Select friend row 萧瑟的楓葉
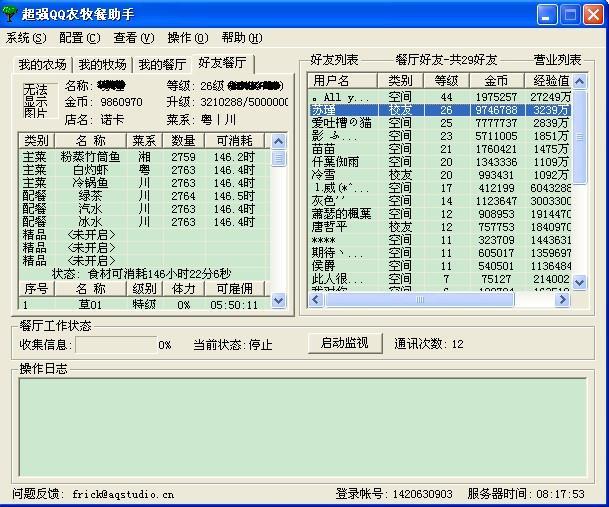Viewport: 609px width, 507px height. click(440, 214)
